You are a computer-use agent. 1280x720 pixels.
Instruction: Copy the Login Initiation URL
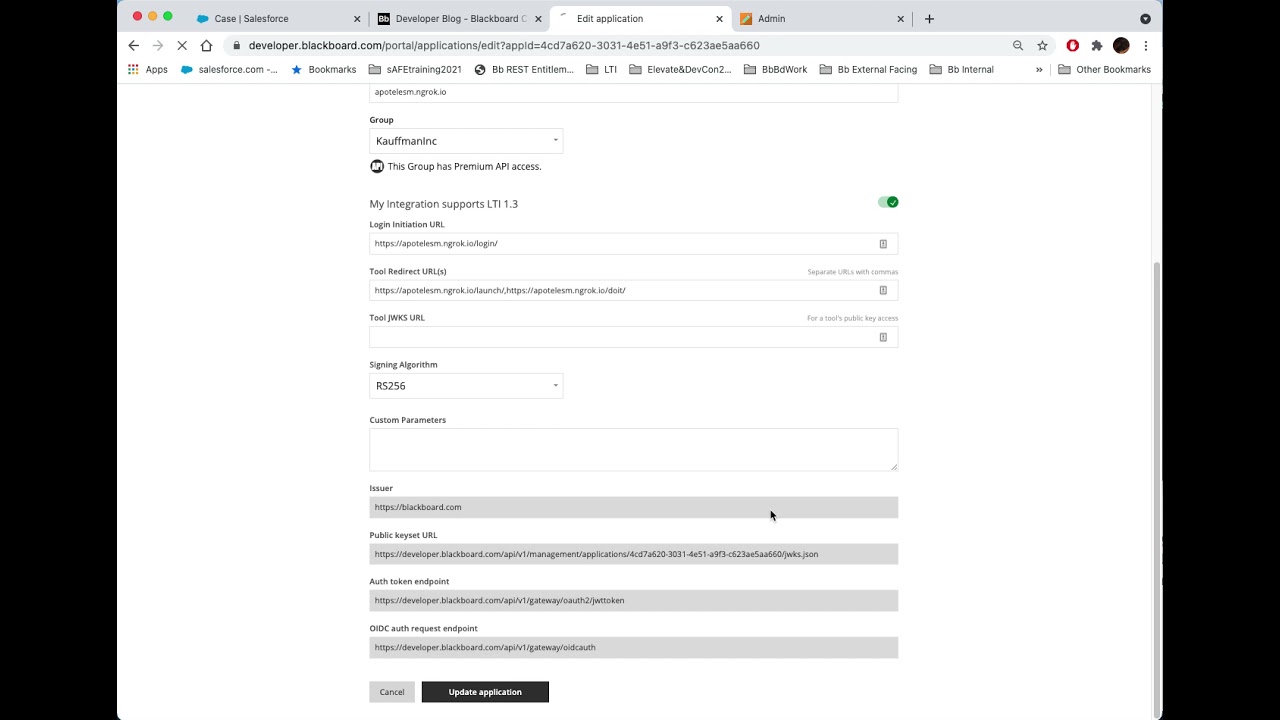coord(883,243)
